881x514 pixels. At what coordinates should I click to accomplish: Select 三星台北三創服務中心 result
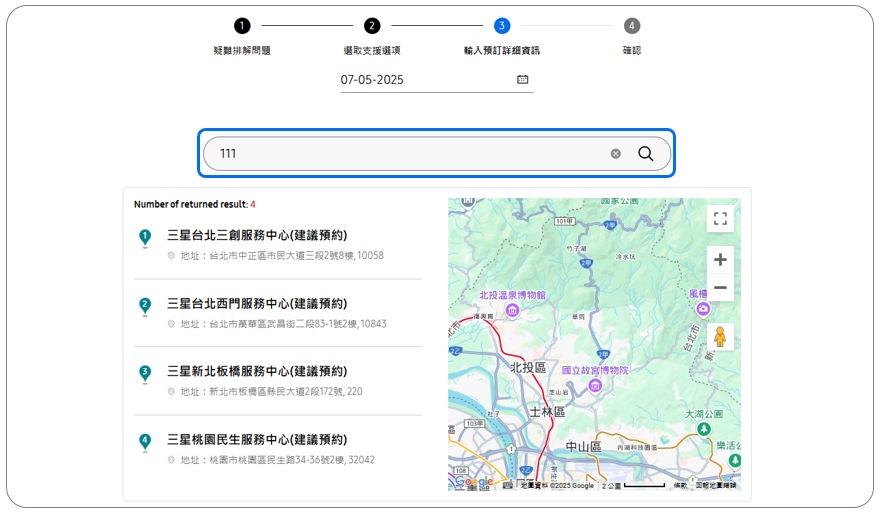(257, 235)
